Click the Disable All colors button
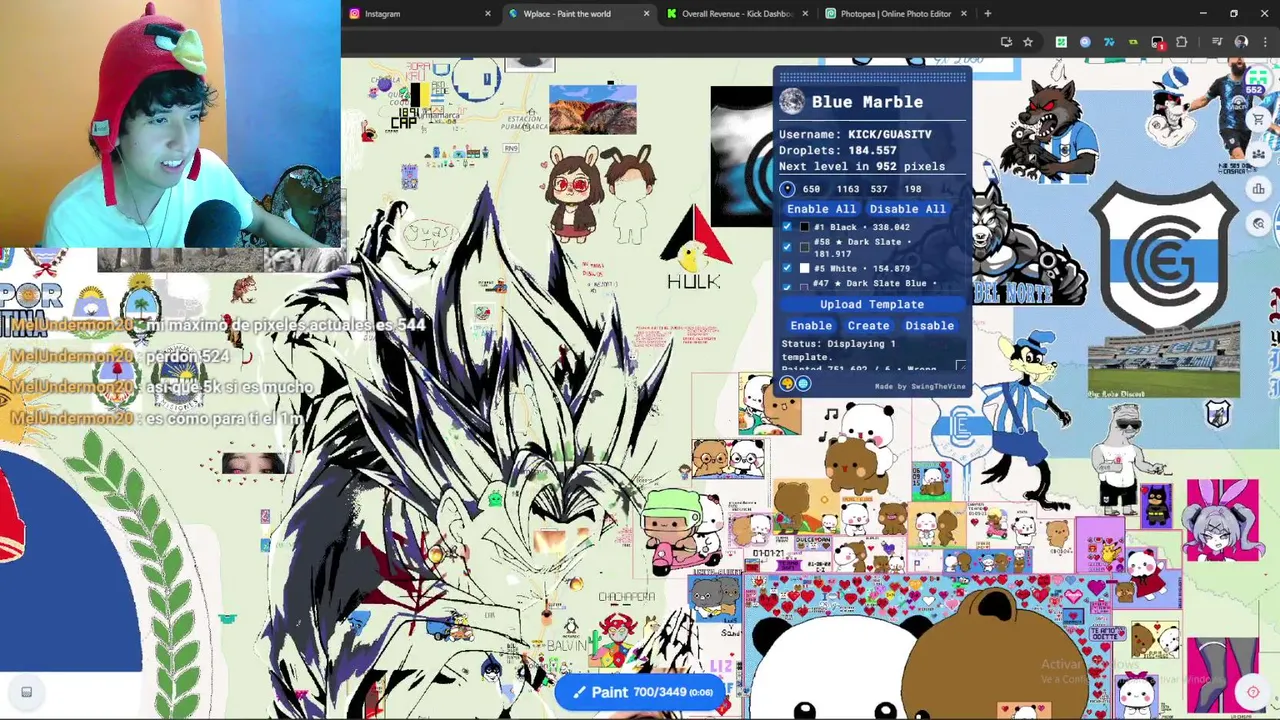Image resolution: width=1280 pixels, height=720 pixels. click(907, 209)
